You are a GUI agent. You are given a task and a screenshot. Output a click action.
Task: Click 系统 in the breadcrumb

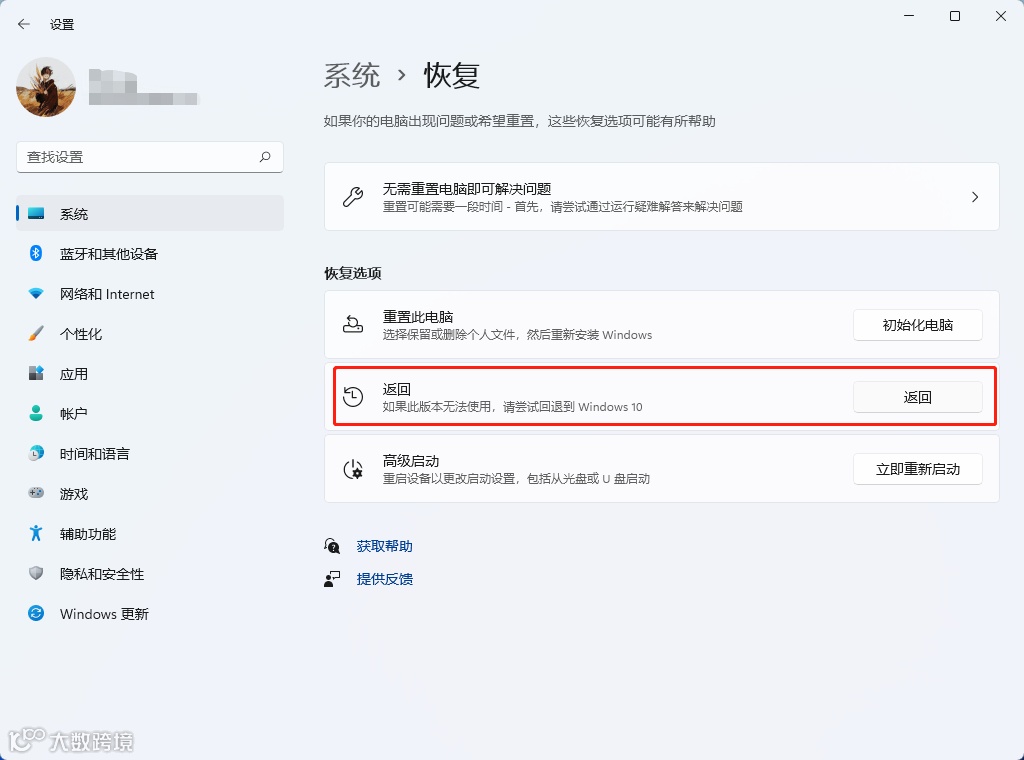[352, 76]
